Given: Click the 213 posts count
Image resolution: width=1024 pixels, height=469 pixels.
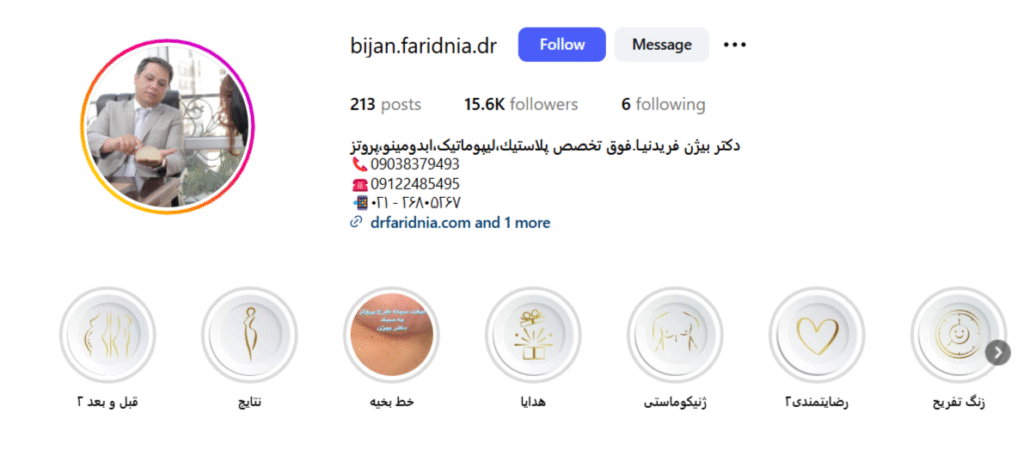Looking at the screenshot, I should click(385, 105).
